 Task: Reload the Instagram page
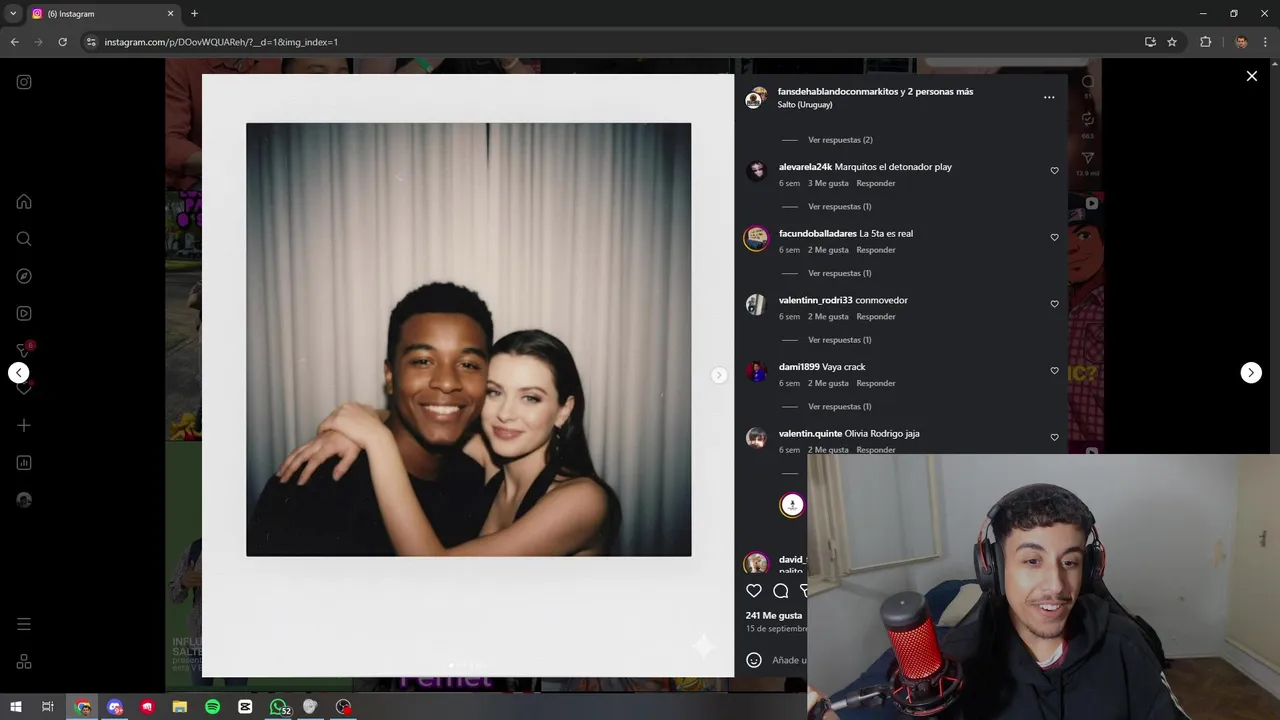tap(62, 42)
